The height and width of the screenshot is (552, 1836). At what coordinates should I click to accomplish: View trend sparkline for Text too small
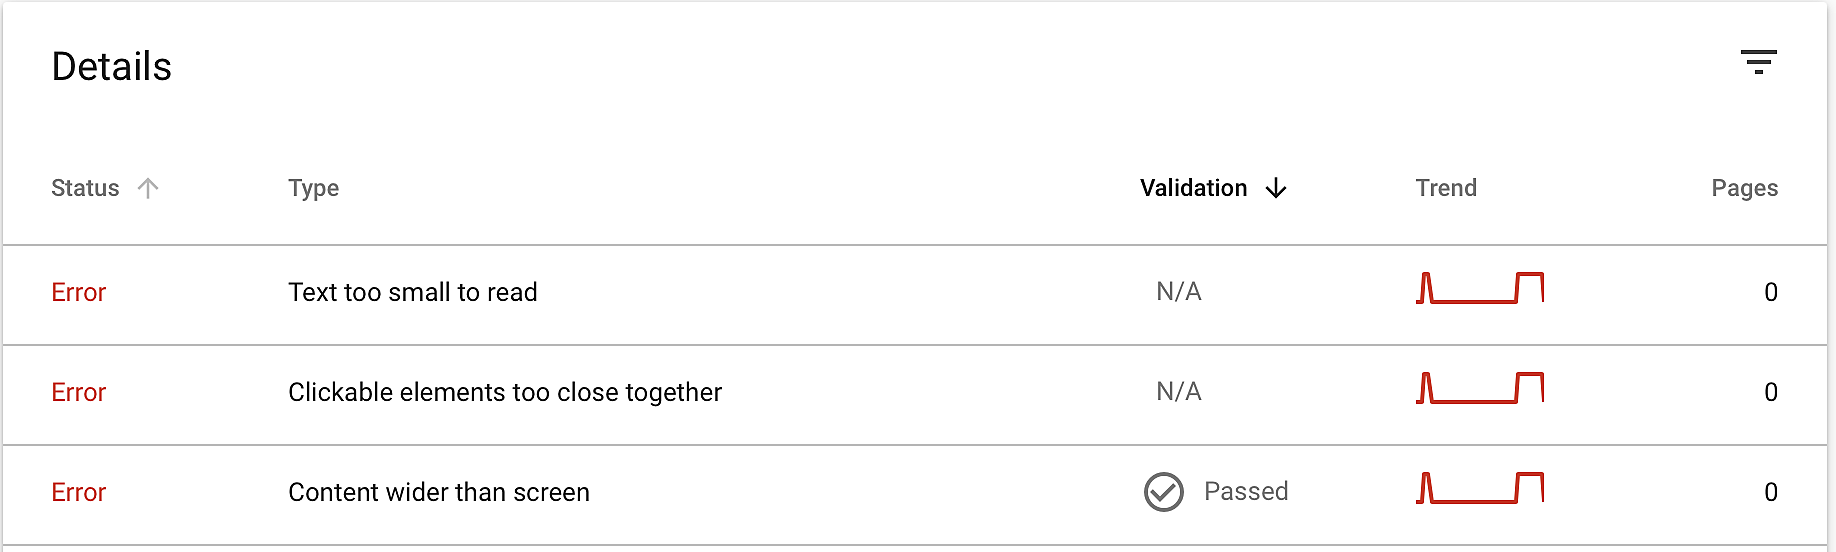pyautogui.click(x=1480, y=288)
